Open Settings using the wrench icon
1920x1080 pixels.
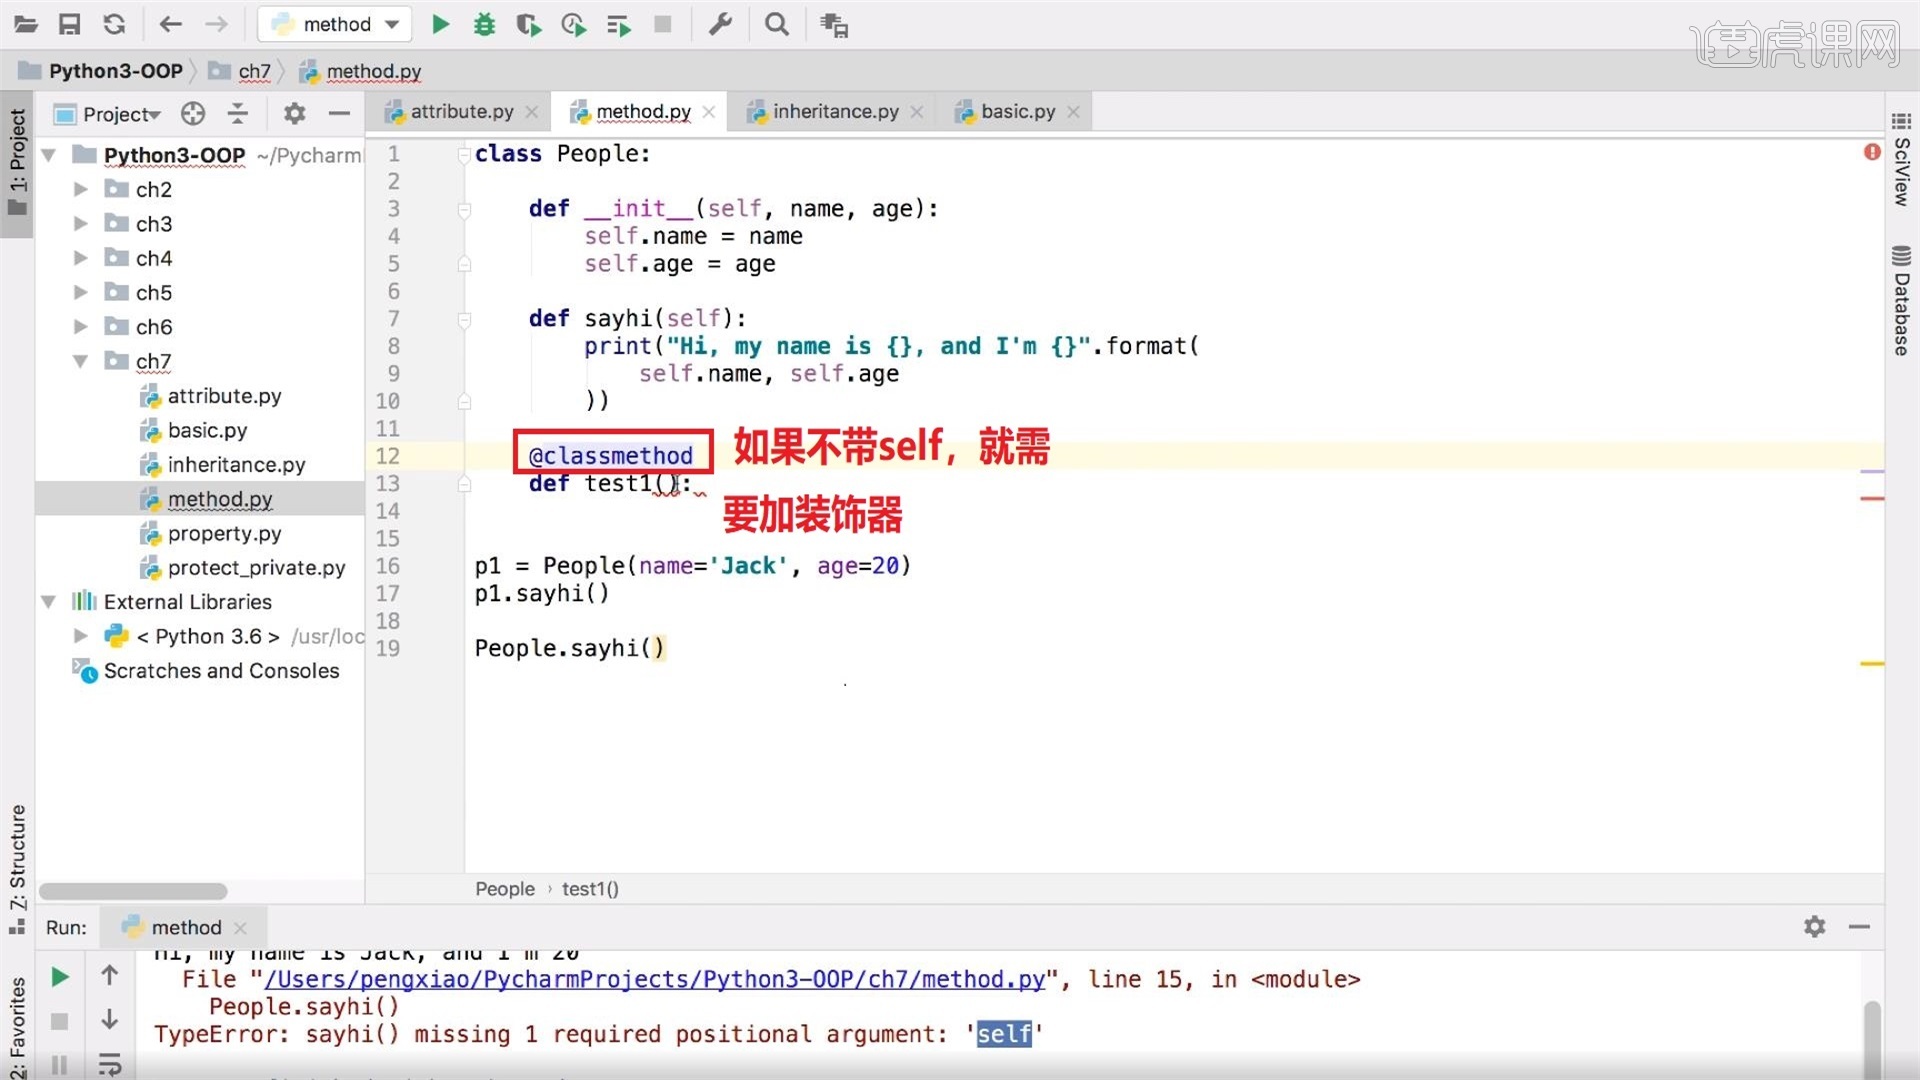[x=722, y=24]
